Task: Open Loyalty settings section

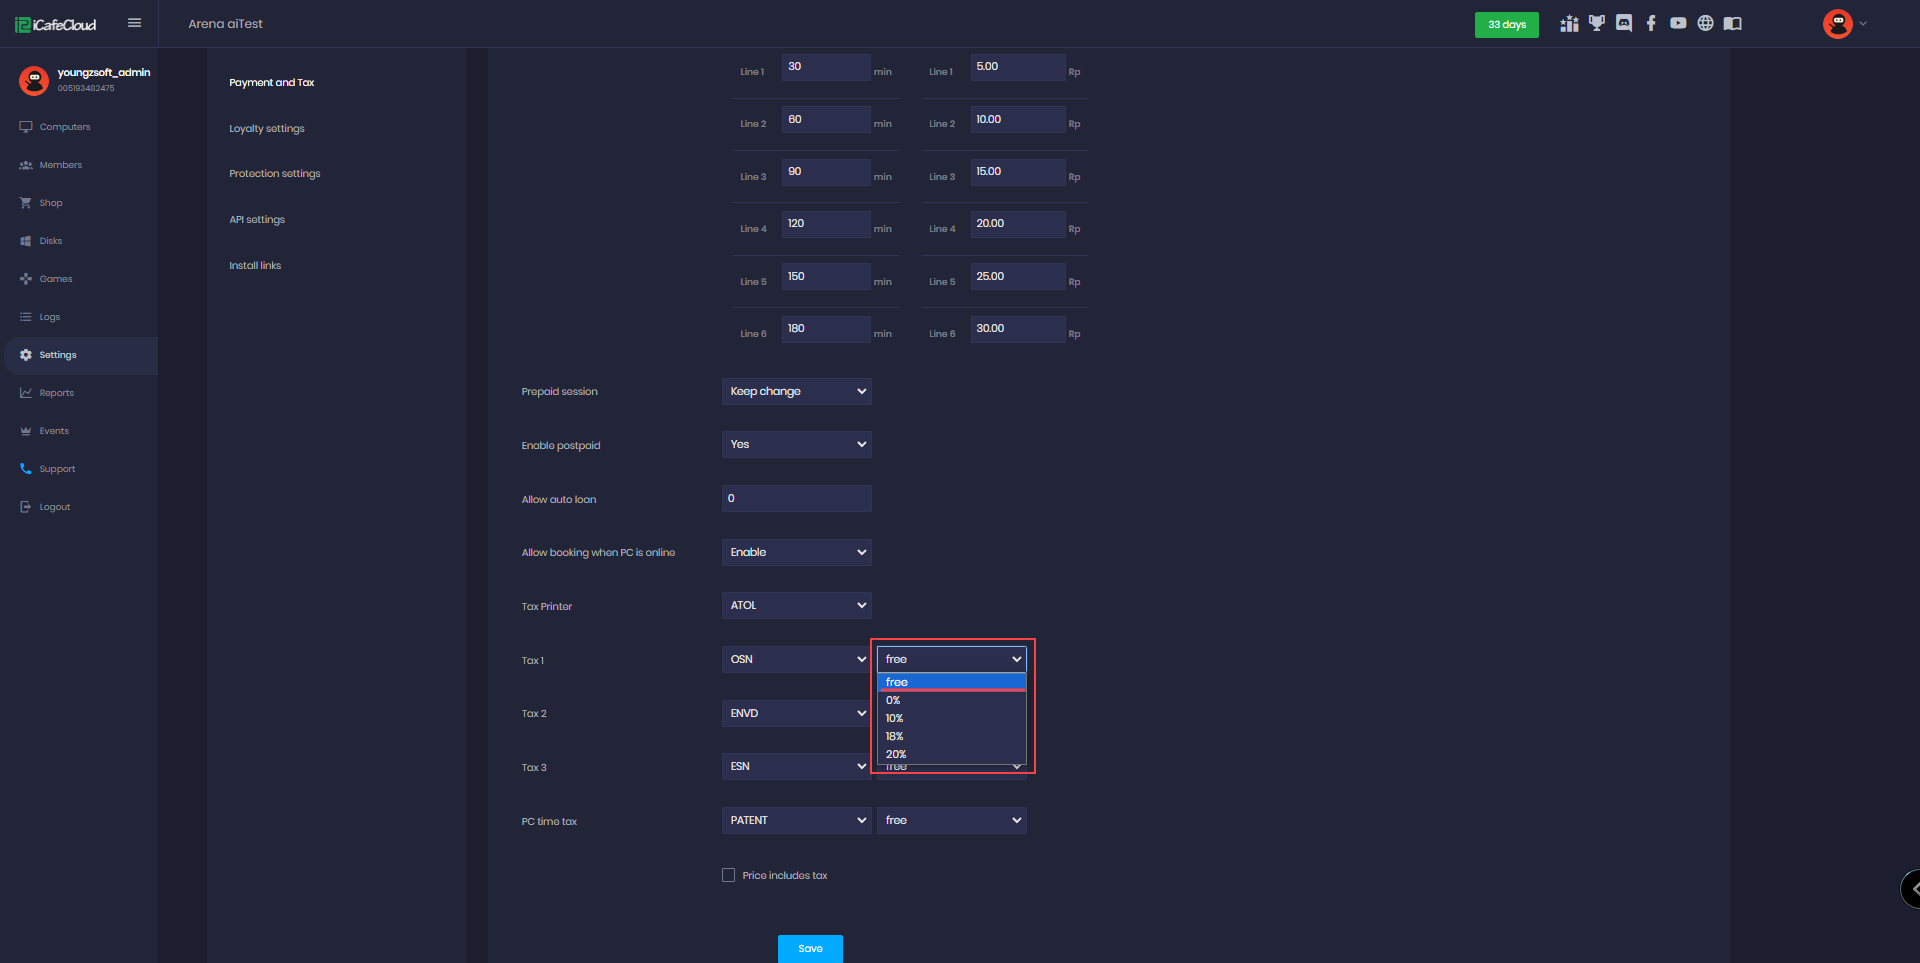Action: pos(267,129)
